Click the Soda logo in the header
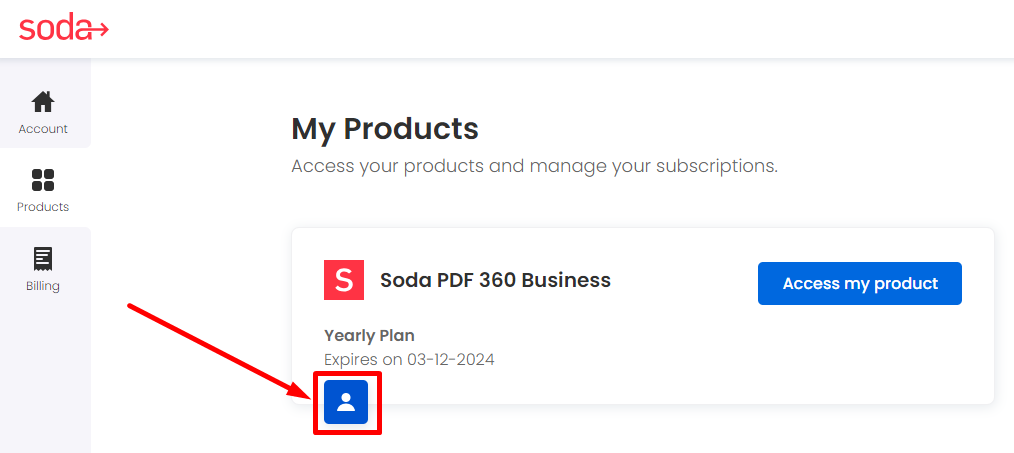The width and height of the screenshot is (1014, 453). pyautogui.click(x=63, y=28)
